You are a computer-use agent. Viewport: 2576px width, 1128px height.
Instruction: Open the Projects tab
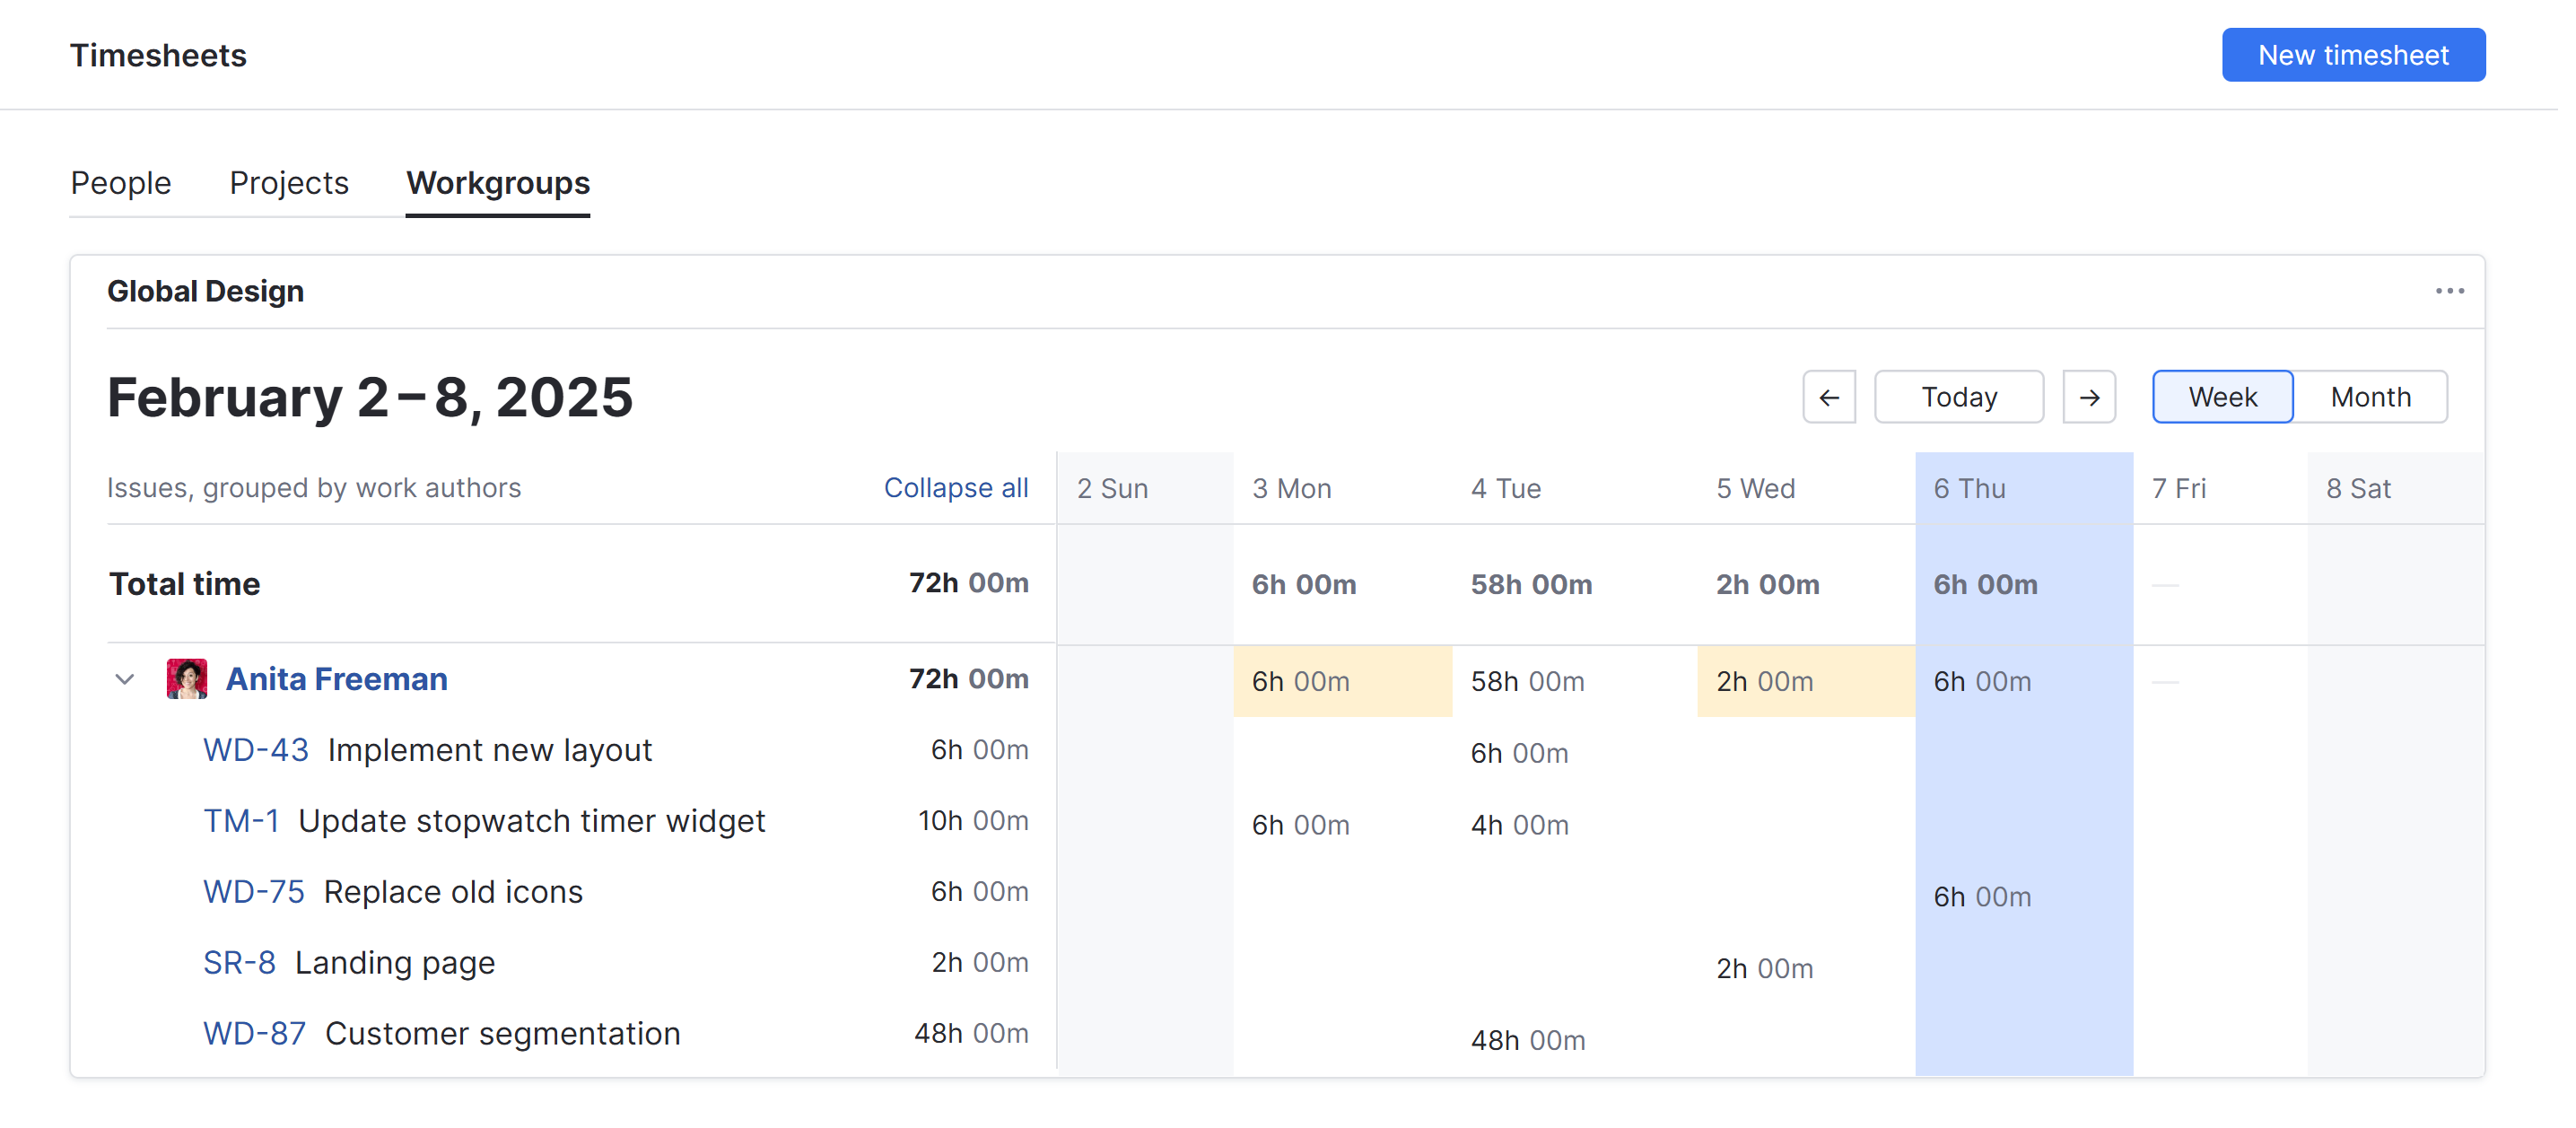pos(288,183)
